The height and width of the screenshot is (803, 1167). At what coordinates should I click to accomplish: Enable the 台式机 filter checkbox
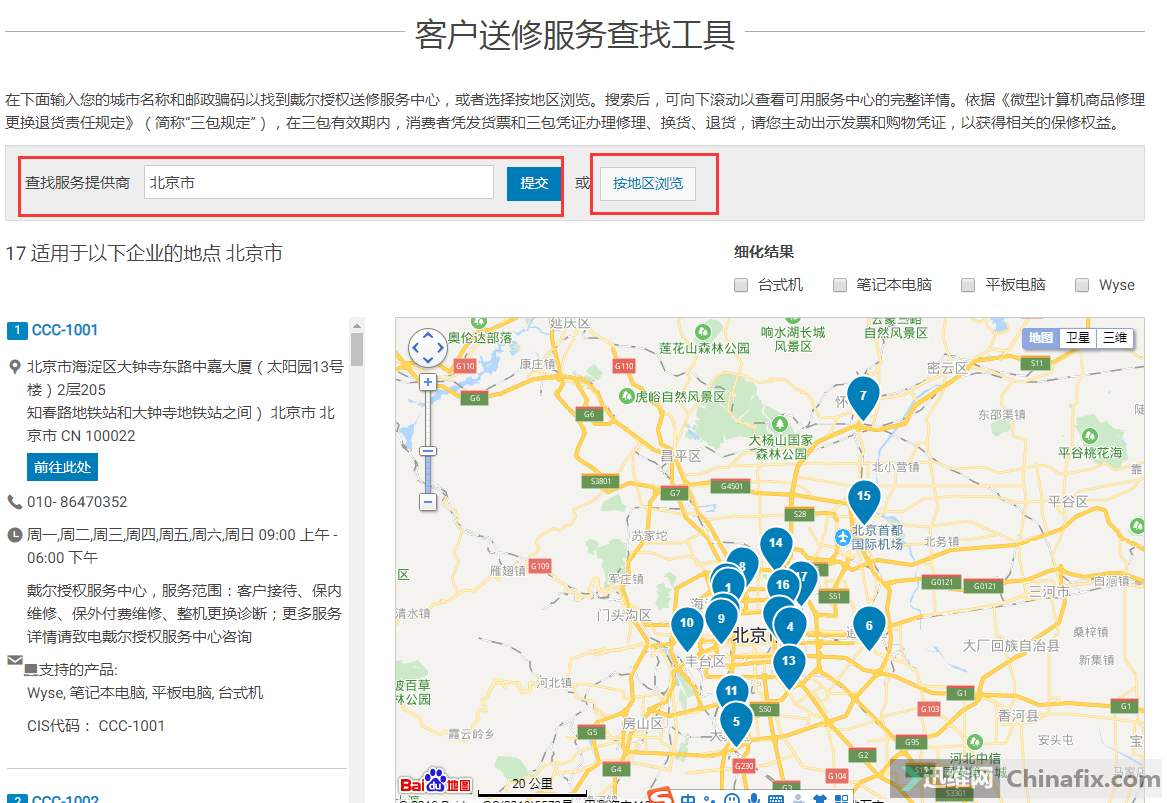pyautogui.click(x=741, y=285)
